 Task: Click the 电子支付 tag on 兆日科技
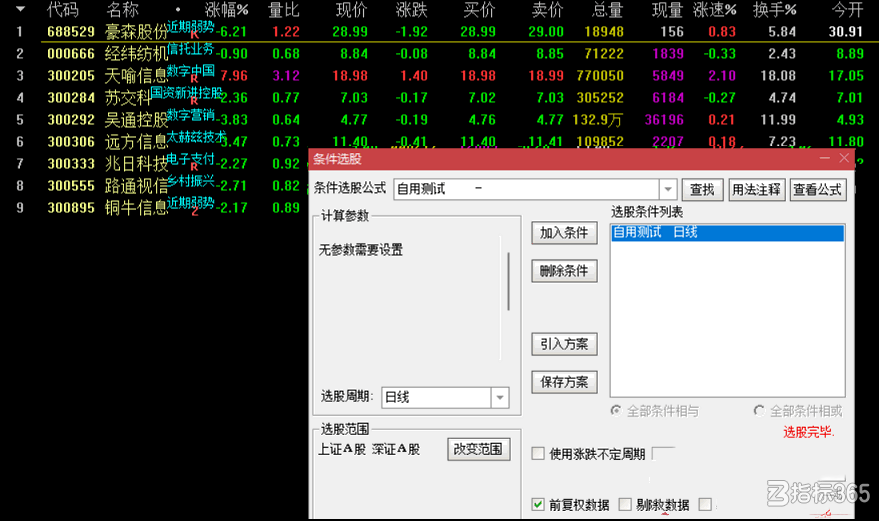click(191, 159)
